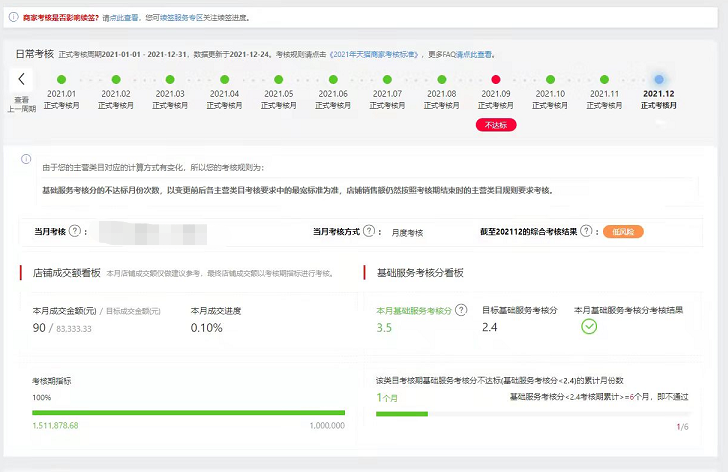The width and height of the screenshot is (728, 472).
Task: Click the orange 低风险 result badge
Action: tap(623, 231)
